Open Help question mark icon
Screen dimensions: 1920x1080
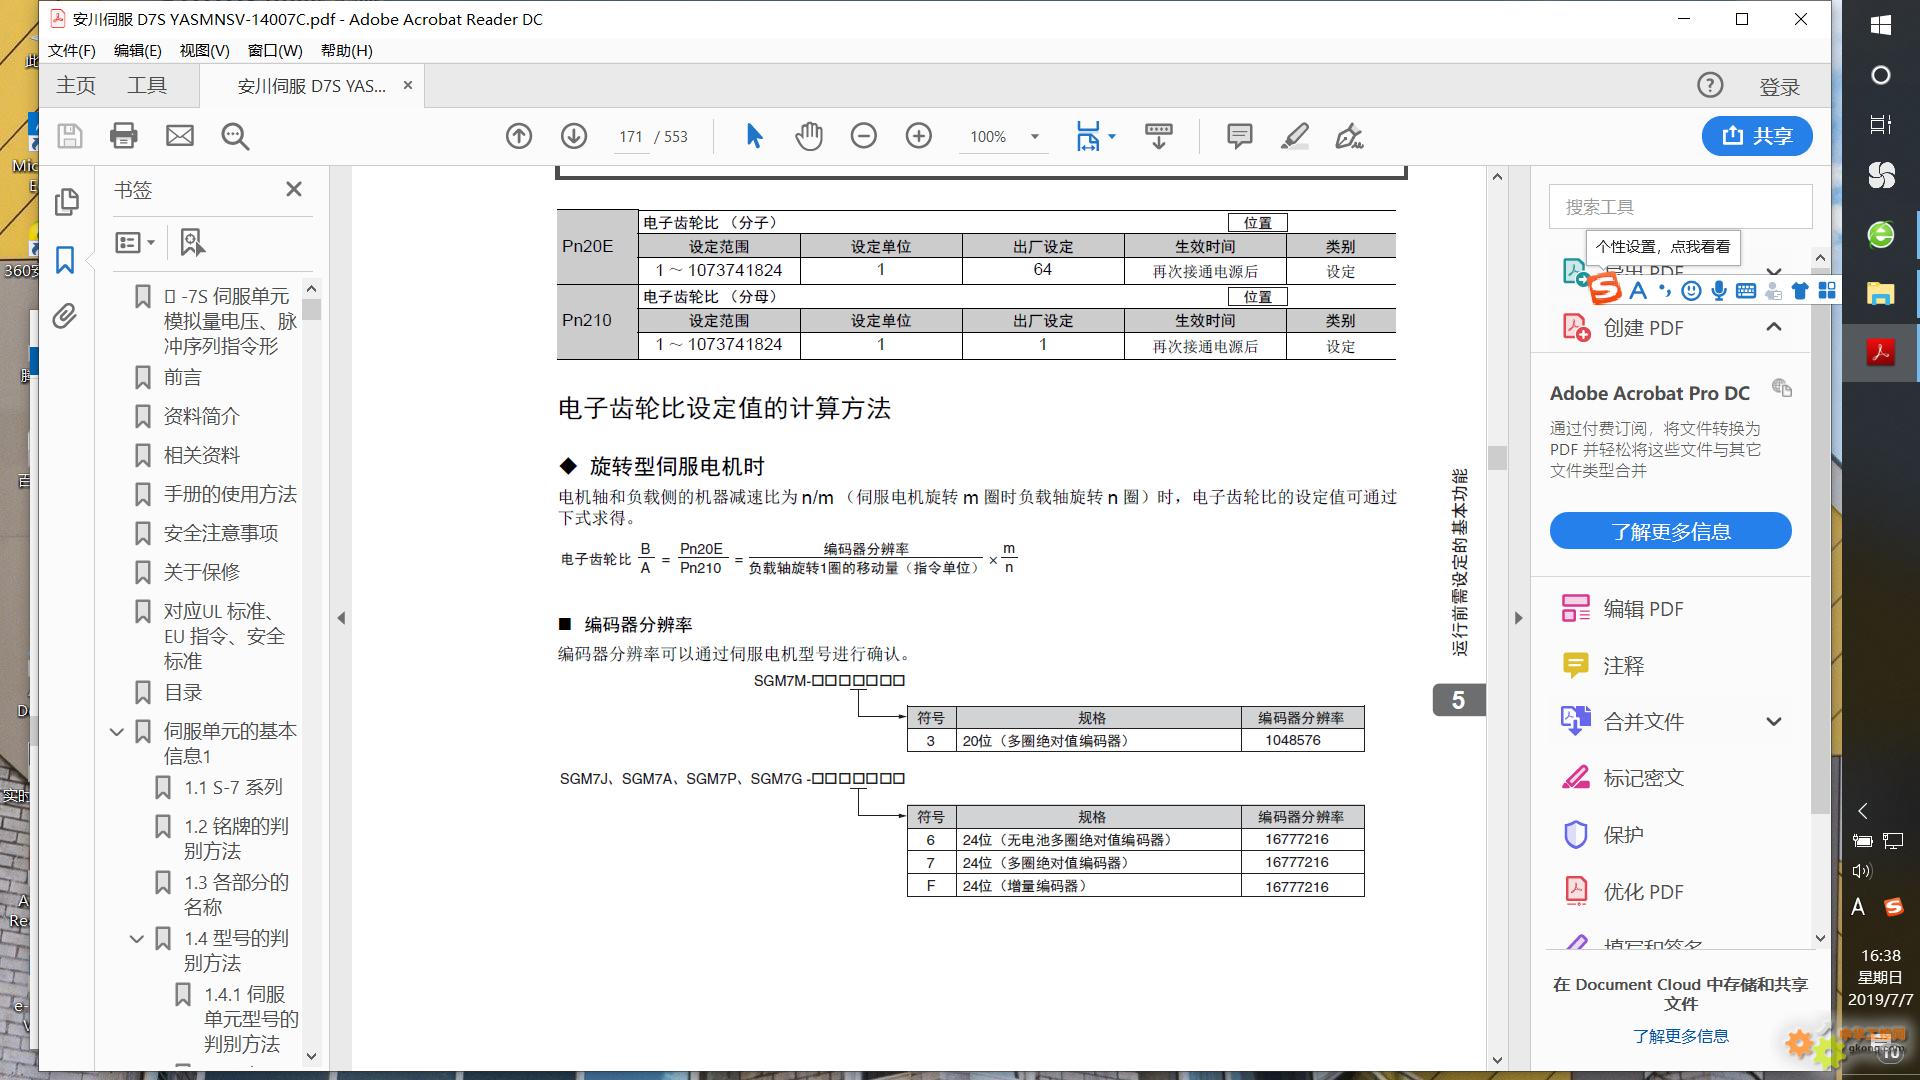pos(1710,86)
